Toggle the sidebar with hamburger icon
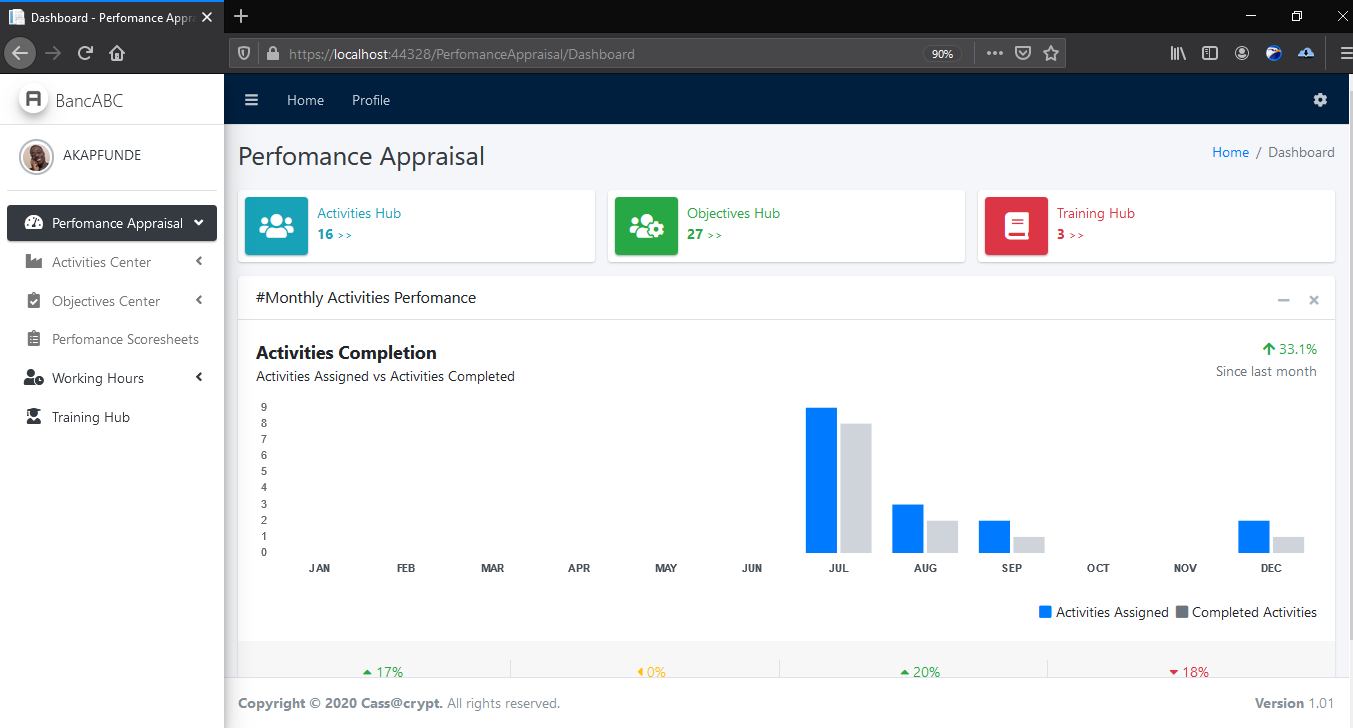Image resolution: width=1353 pixels, height=728 pixels. click(x=252, y=100)
